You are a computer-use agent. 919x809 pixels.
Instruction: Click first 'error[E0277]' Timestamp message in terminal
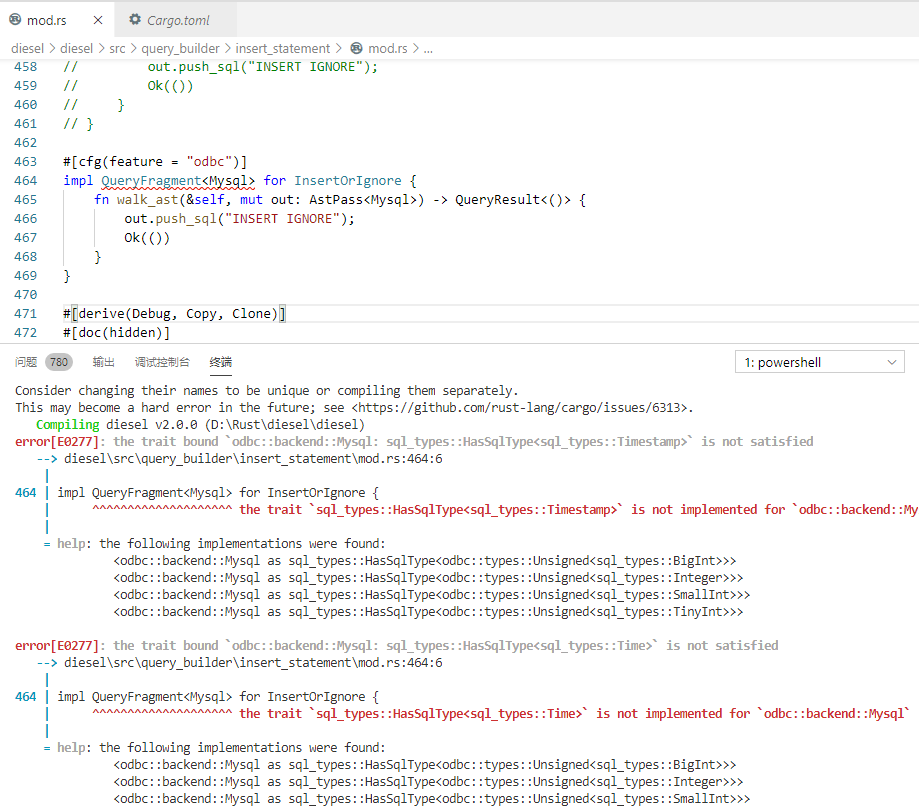(x=414, y=441)
